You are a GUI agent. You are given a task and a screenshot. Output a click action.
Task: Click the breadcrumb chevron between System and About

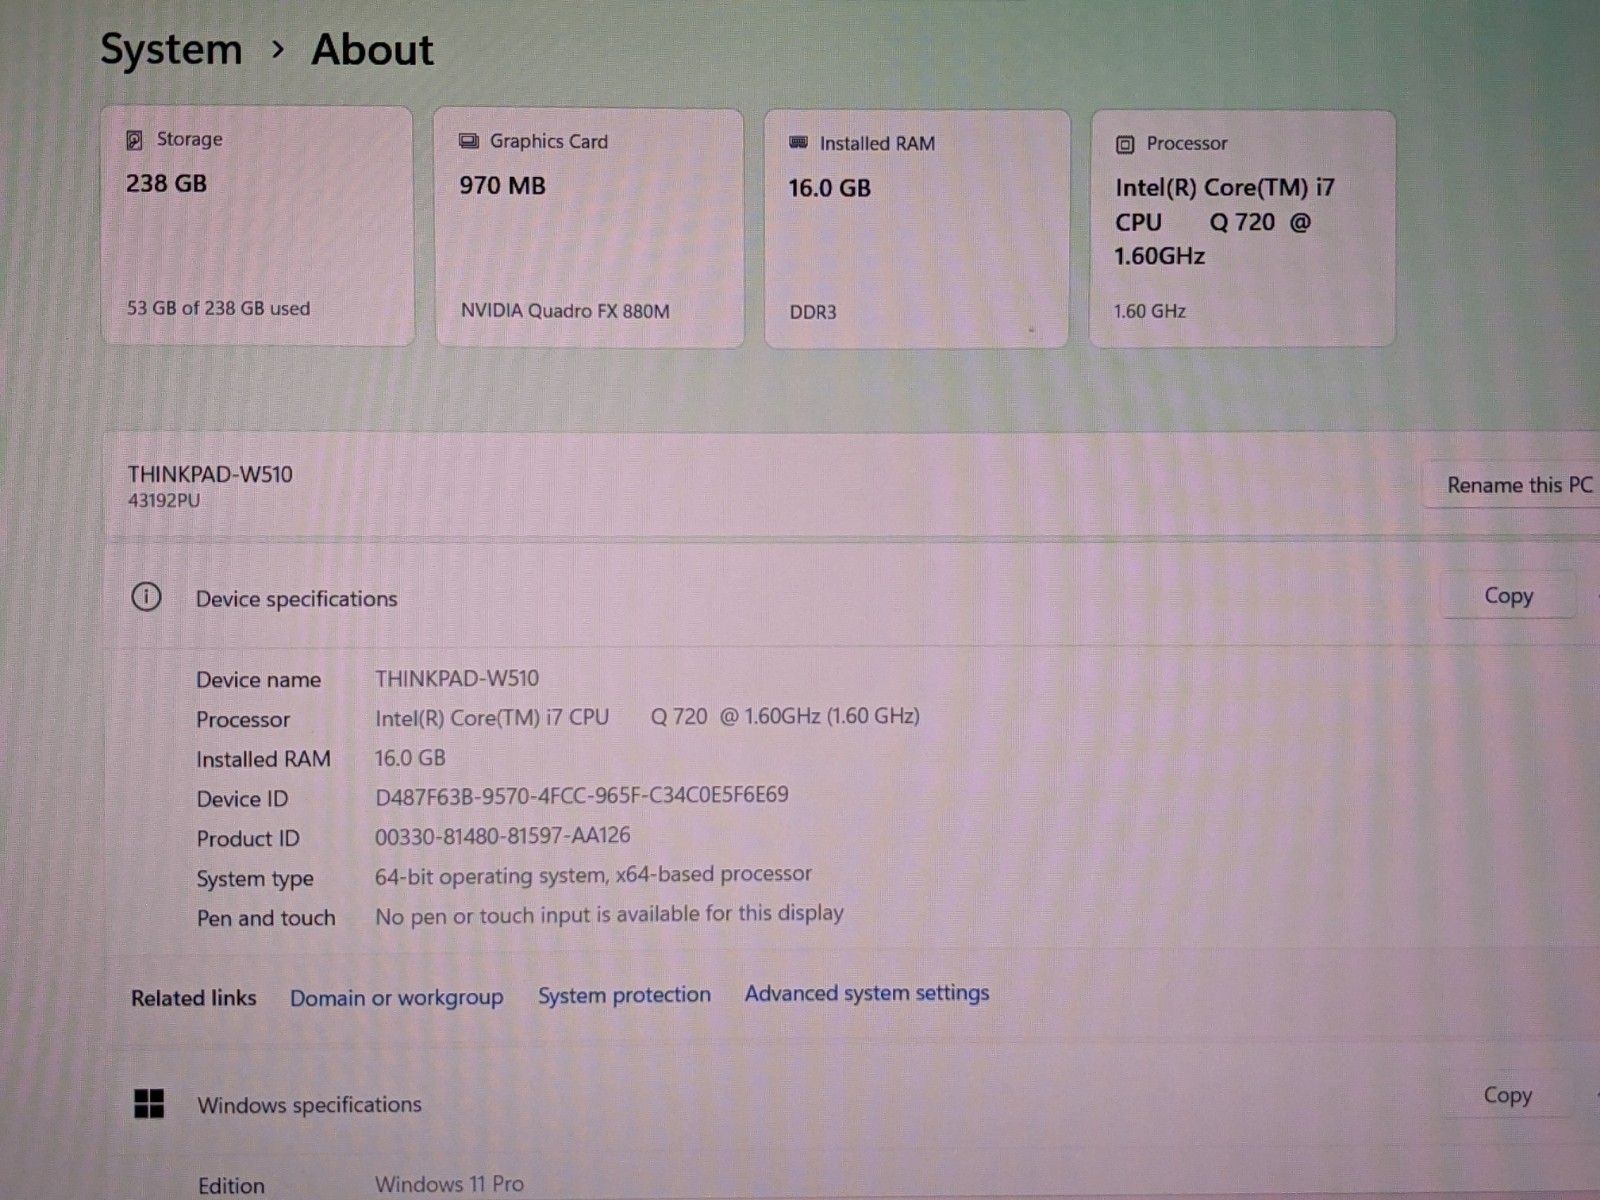(x=278, y=49)
